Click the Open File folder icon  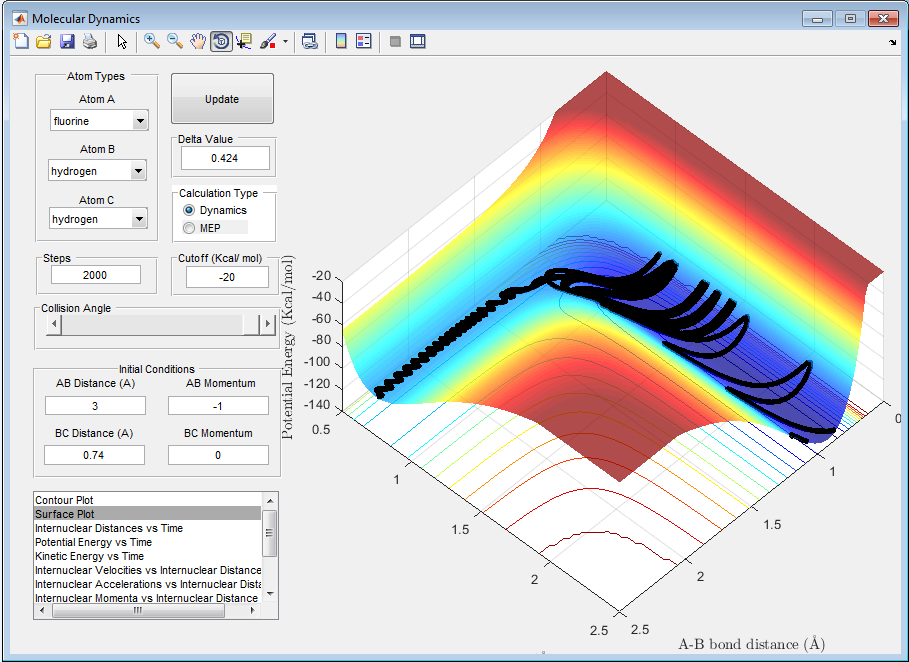[x=44, y=41]
